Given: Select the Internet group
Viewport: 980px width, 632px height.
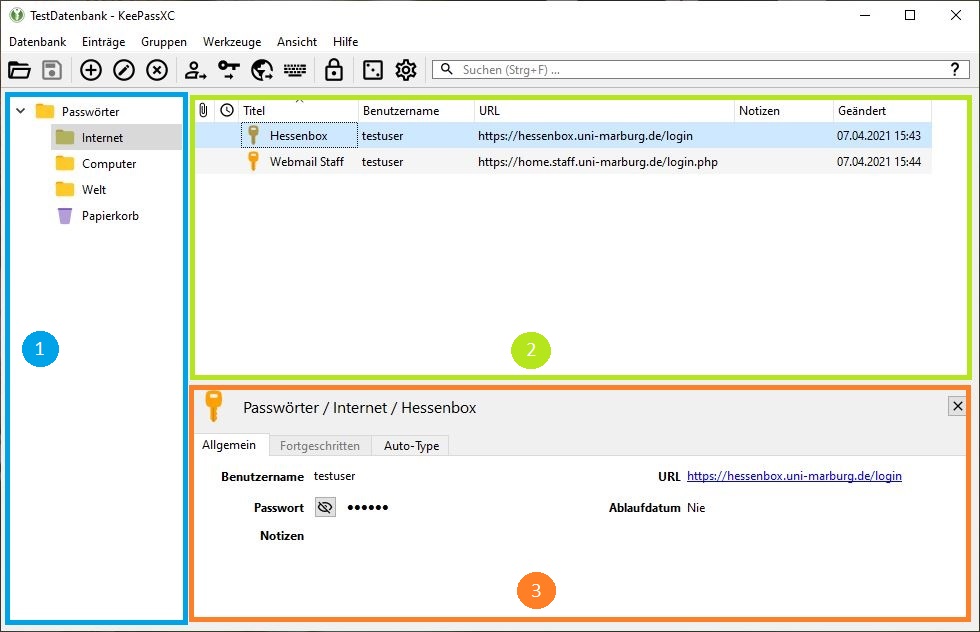Looking at the screenshot, I should [102, 138].
